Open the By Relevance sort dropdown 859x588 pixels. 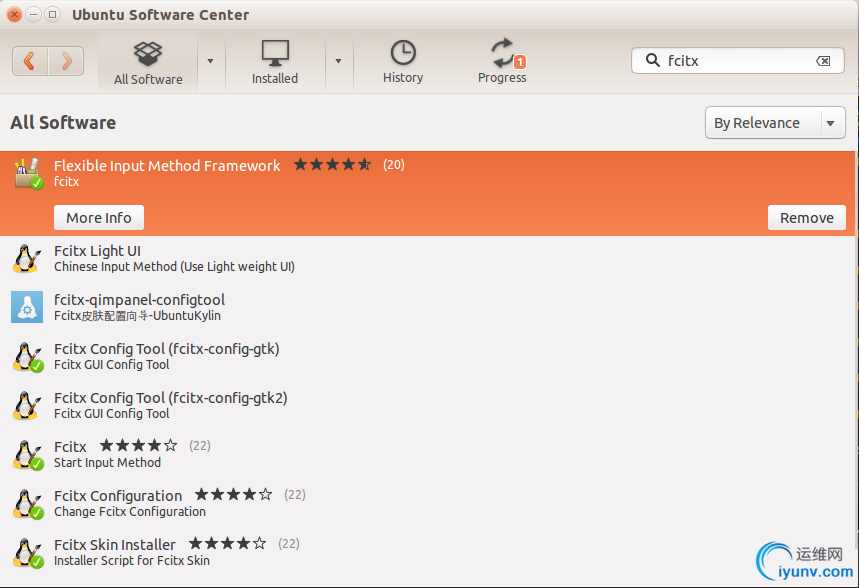(775, 123)
